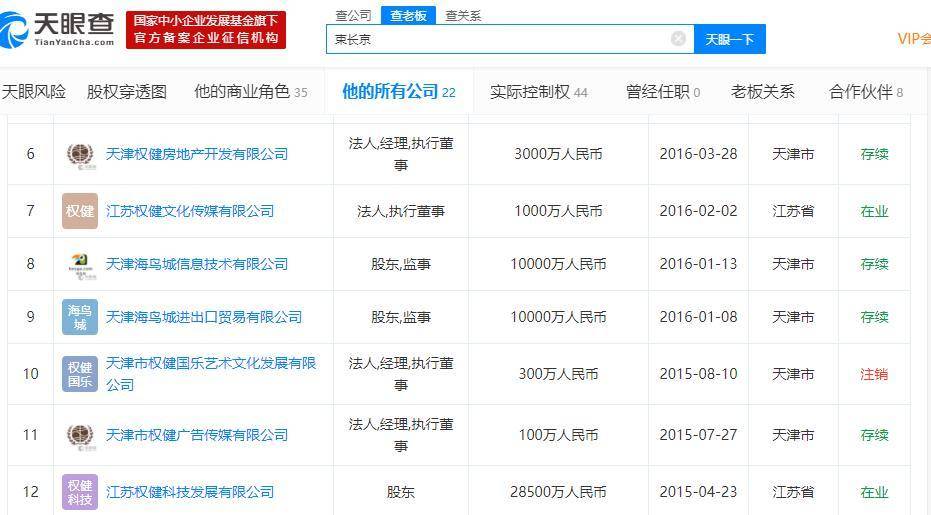
Task: Clear the search box with the X icon
Action: click(x=678, y=39)
